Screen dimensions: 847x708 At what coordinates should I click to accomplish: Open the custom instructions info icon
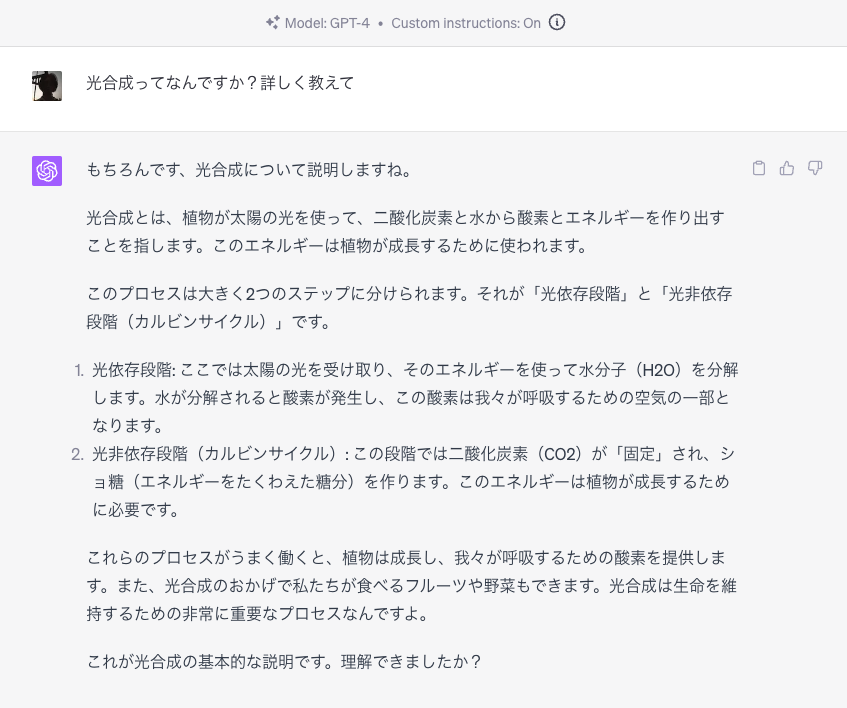(x=556, y=23)
